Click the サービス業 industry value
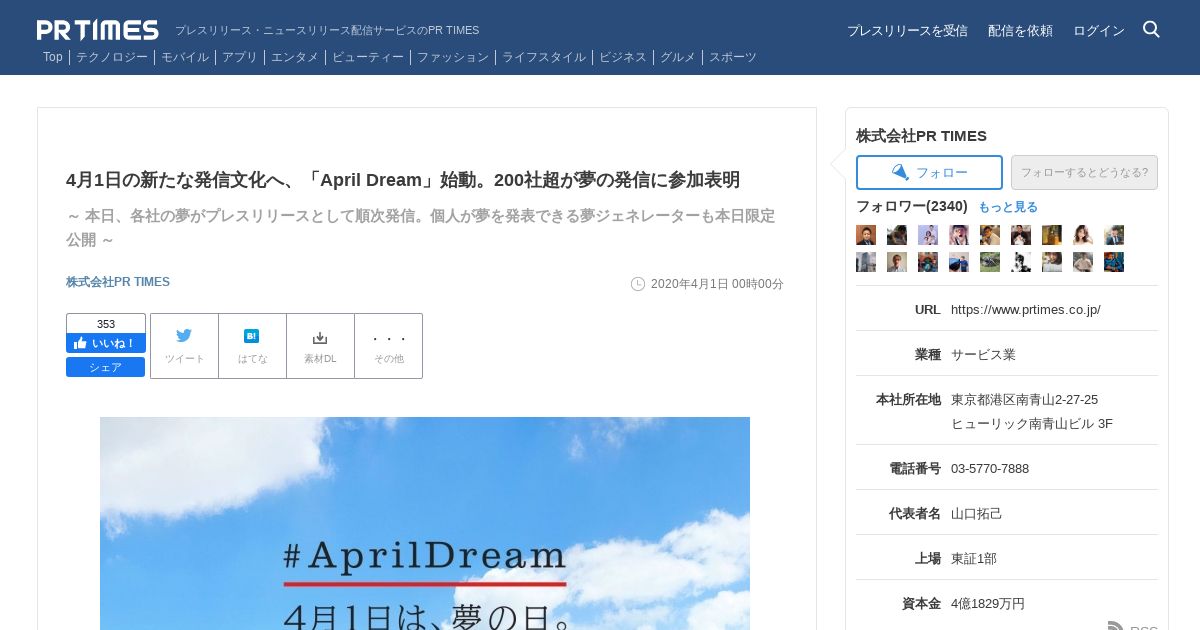Image resolution: width=1200 pixels, height=630 pixels. pyautogui.click(x=983, y=354)
